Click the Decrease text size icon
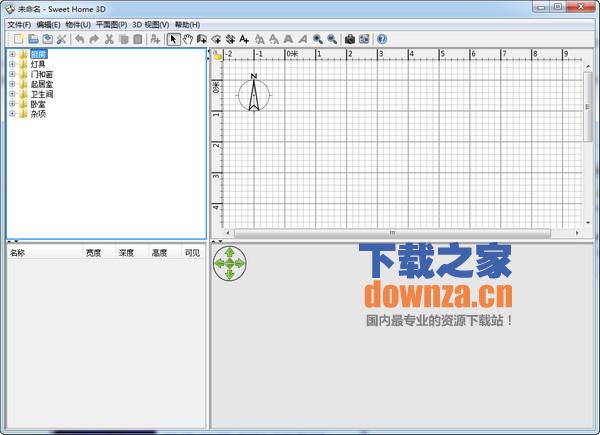This screenshot has width=600, height=435. (274, 39)
